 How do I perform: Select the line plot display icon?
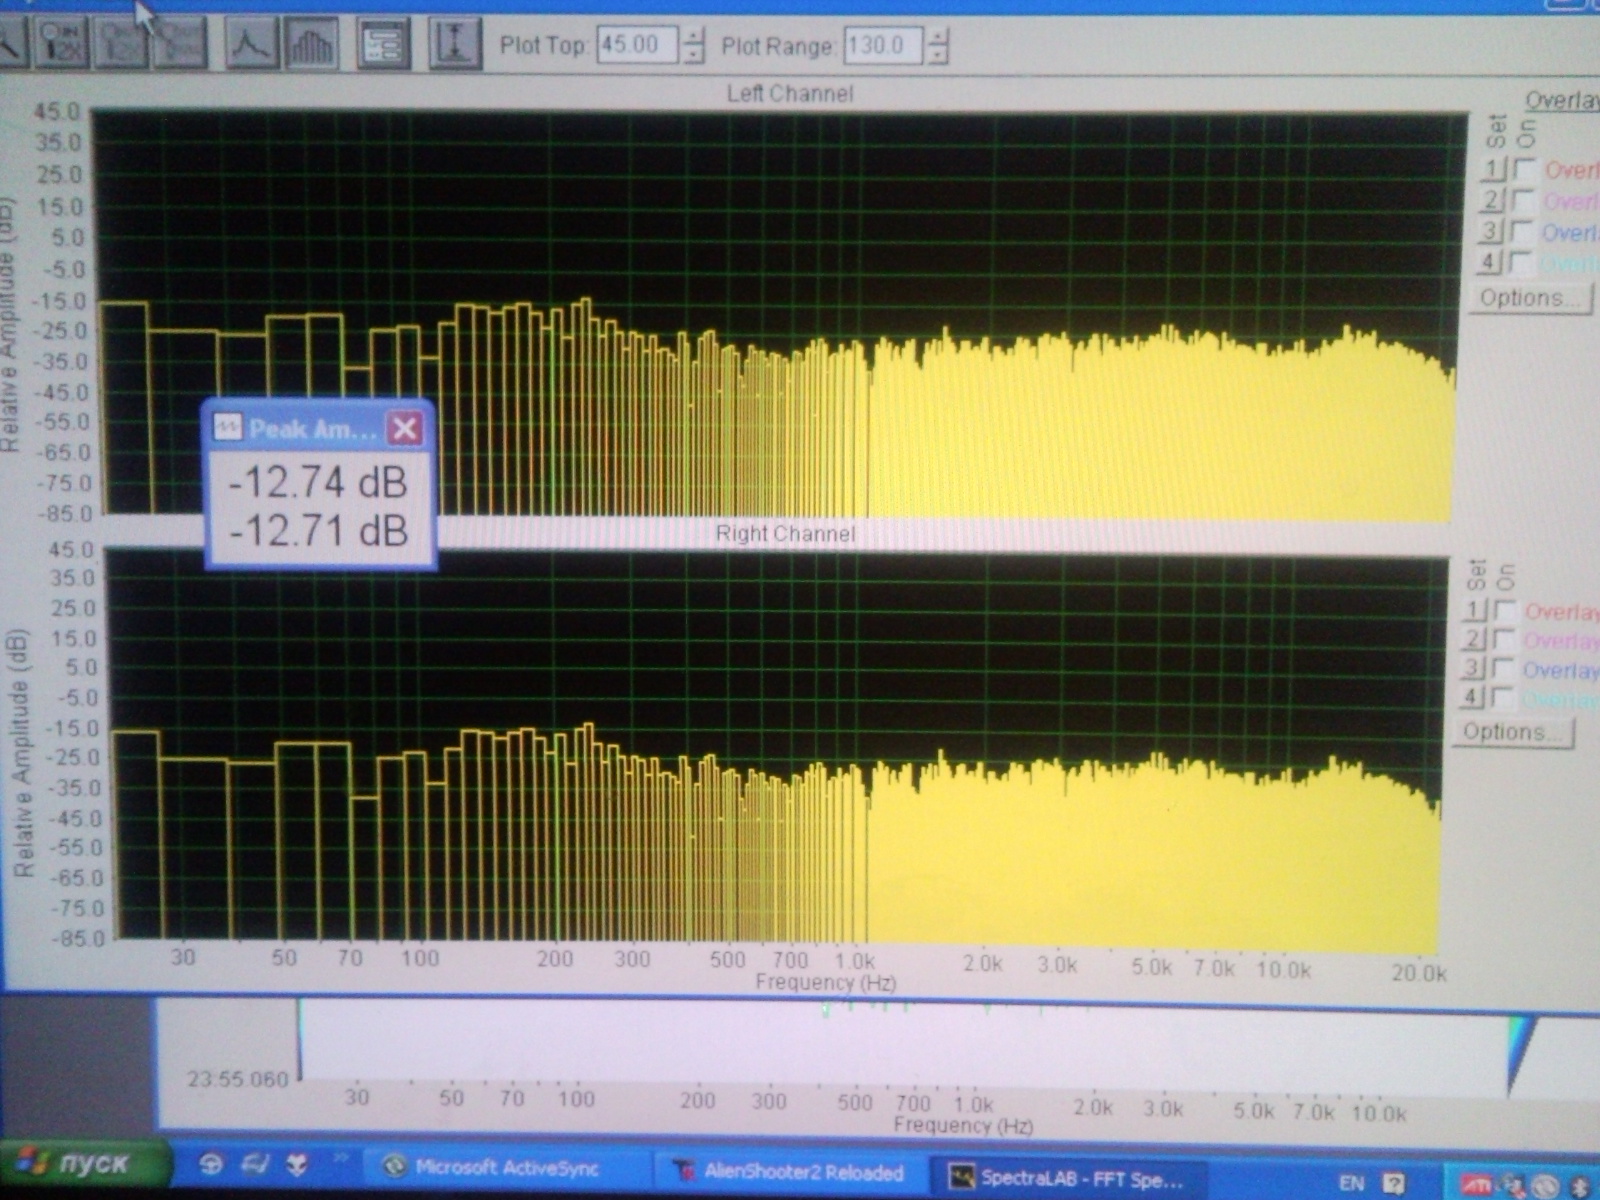tap(250, 45)
